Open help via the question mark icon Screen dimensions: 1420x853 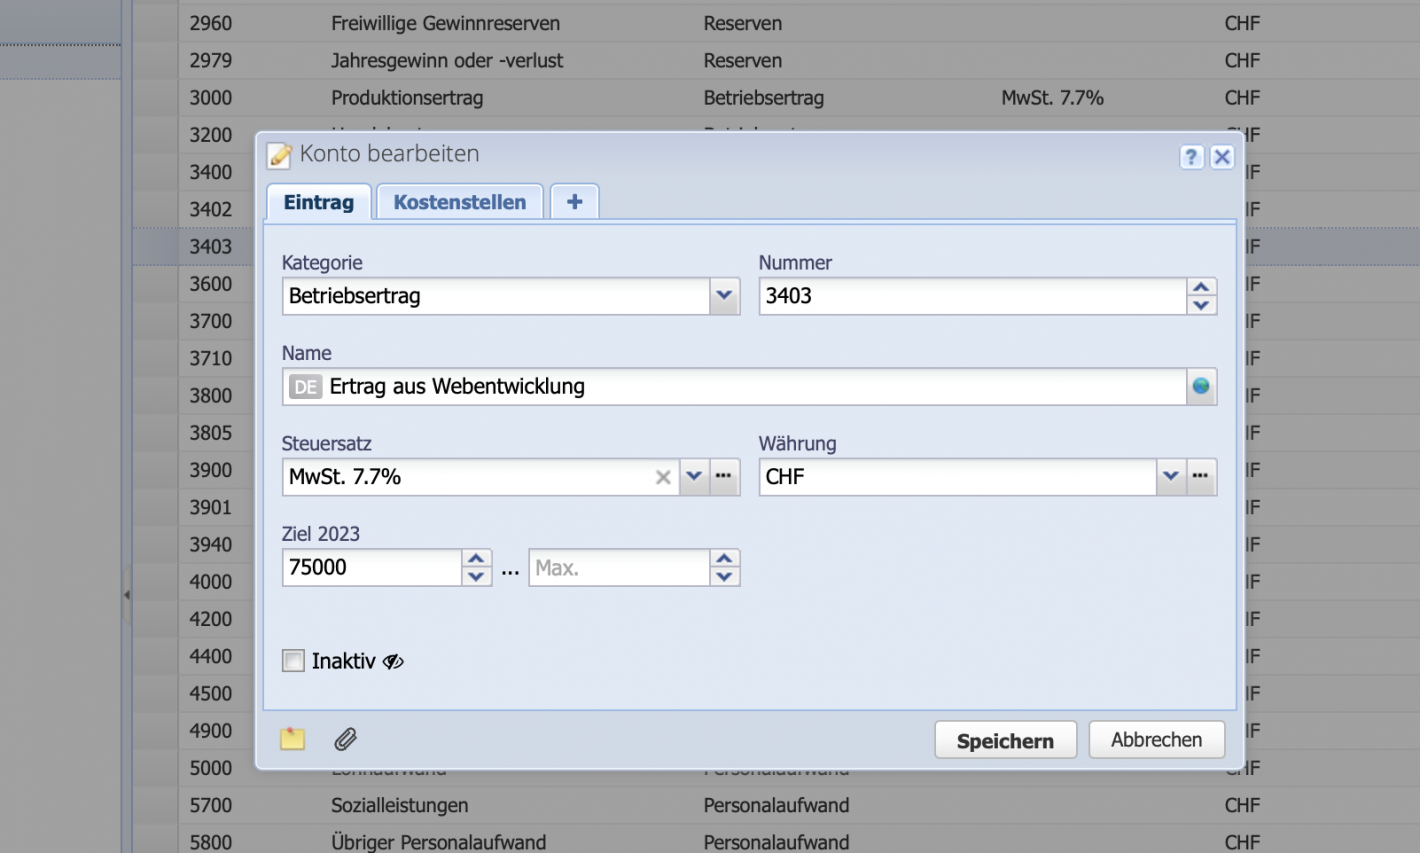click(1191, 157)
